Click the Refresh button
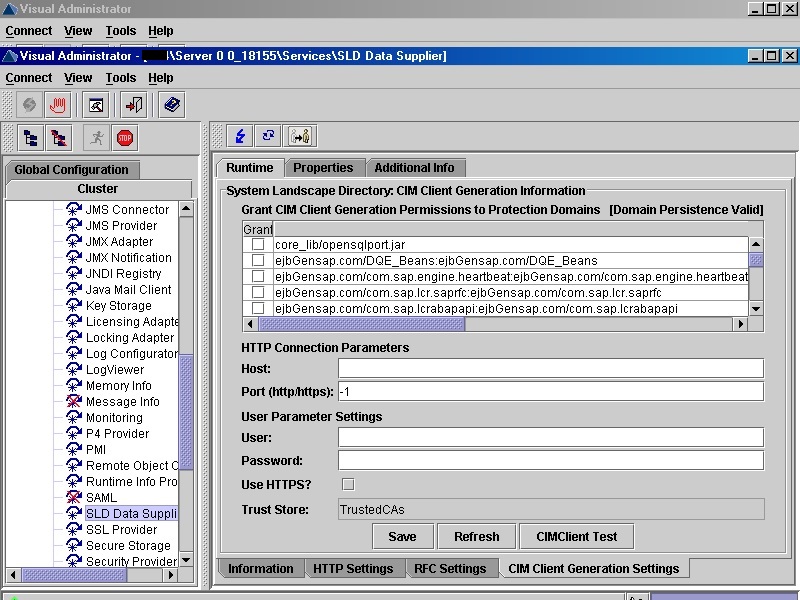This screenshot has height=600, width=800. click(477, 537)
